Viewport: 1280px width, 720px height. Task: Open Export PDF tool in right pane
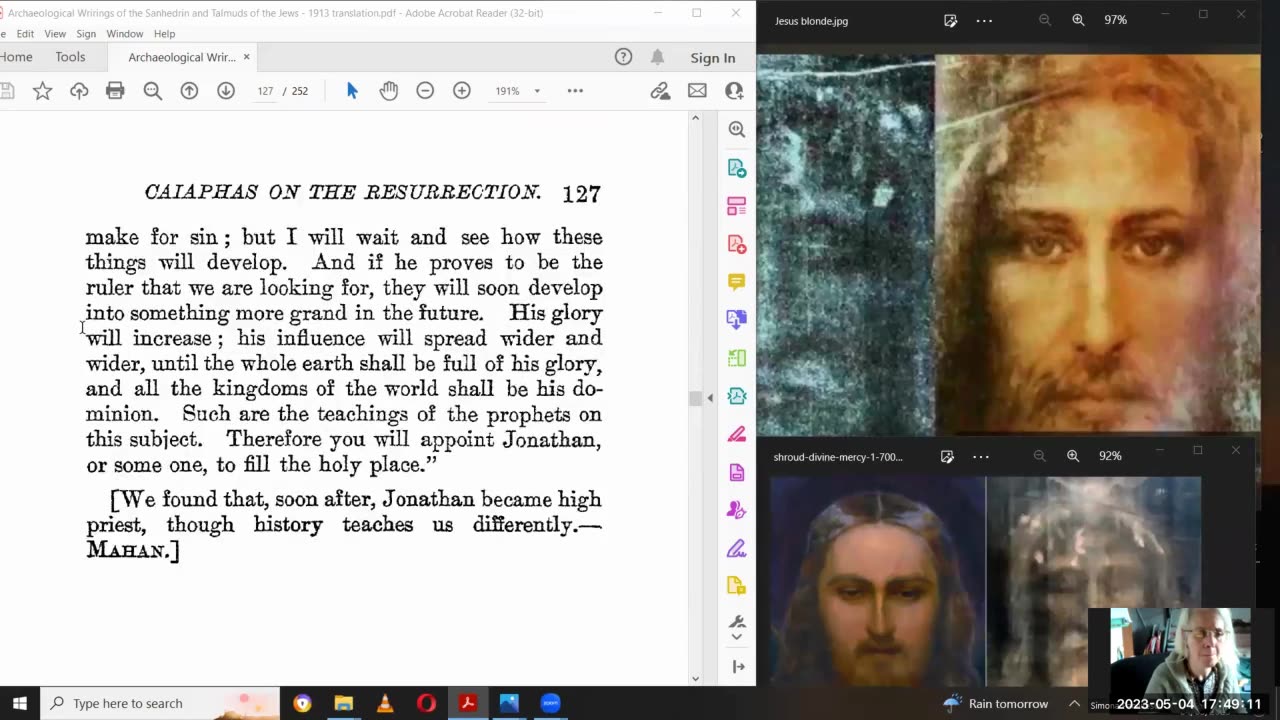pyautogui.click(x=737, y=168)
